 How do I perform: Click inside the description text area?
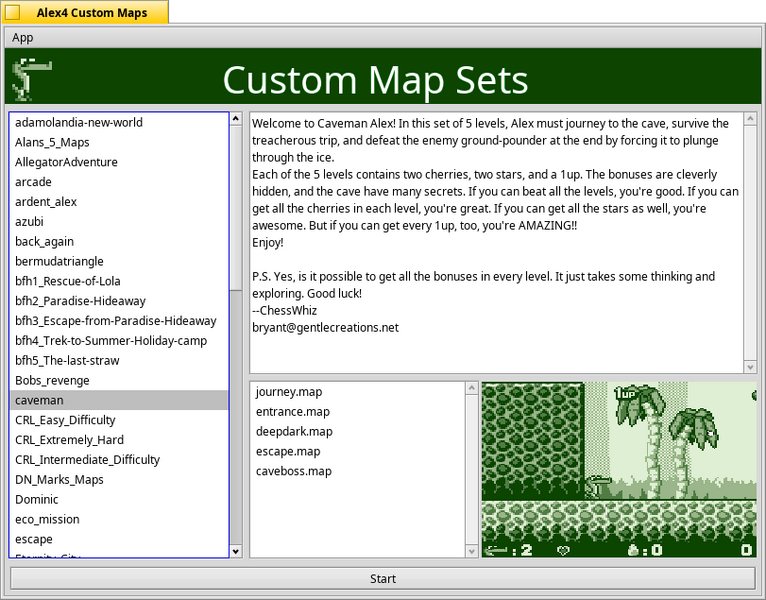pos(496,243)
